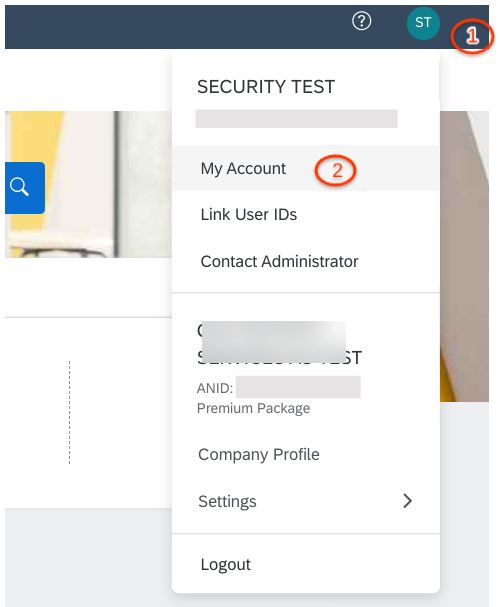
Task: Click the blurred company name block
Action: point(274,342)
